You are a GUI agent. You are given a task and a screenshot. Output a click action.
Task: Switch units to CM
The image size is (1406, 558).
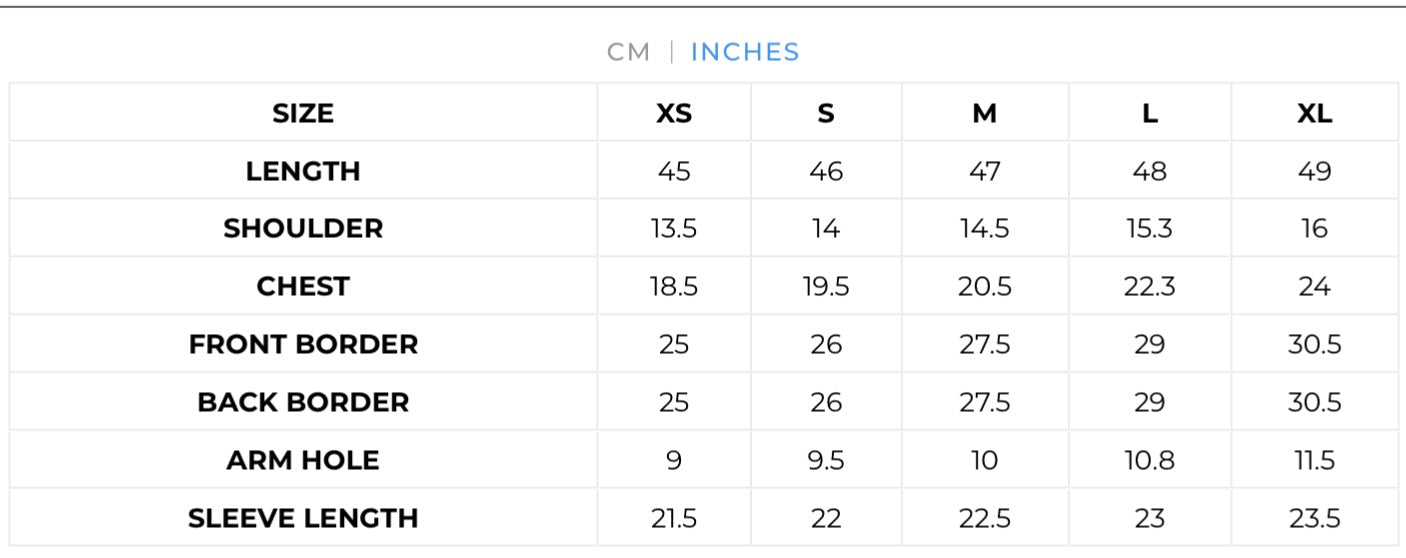pyautogui.click(x=628, y=52)
